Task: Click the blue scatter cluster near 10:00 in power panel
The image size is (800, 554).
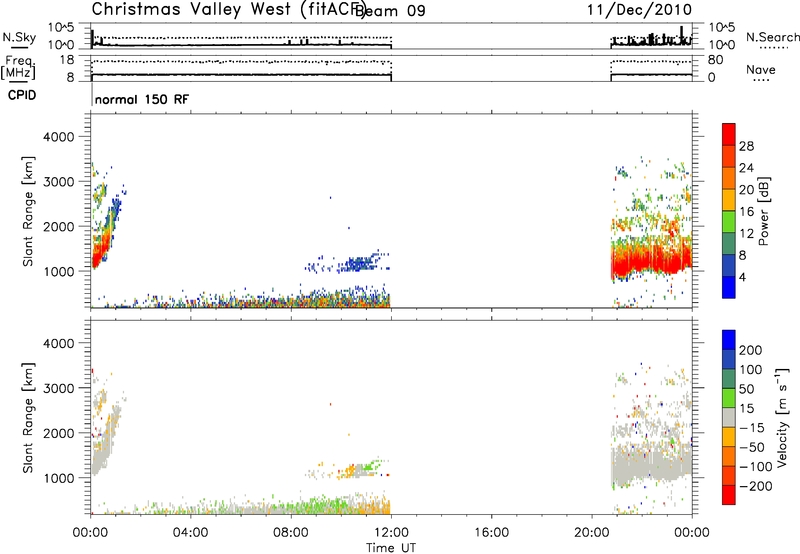Action: tap(360, 264)
